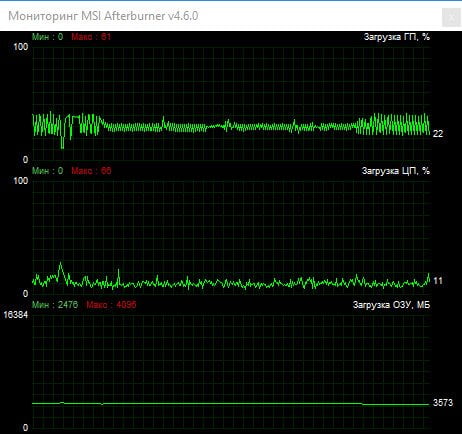Click current RAM usage value 3573
The width and height of the screenshot is (462, 434).
click(443, 403)
